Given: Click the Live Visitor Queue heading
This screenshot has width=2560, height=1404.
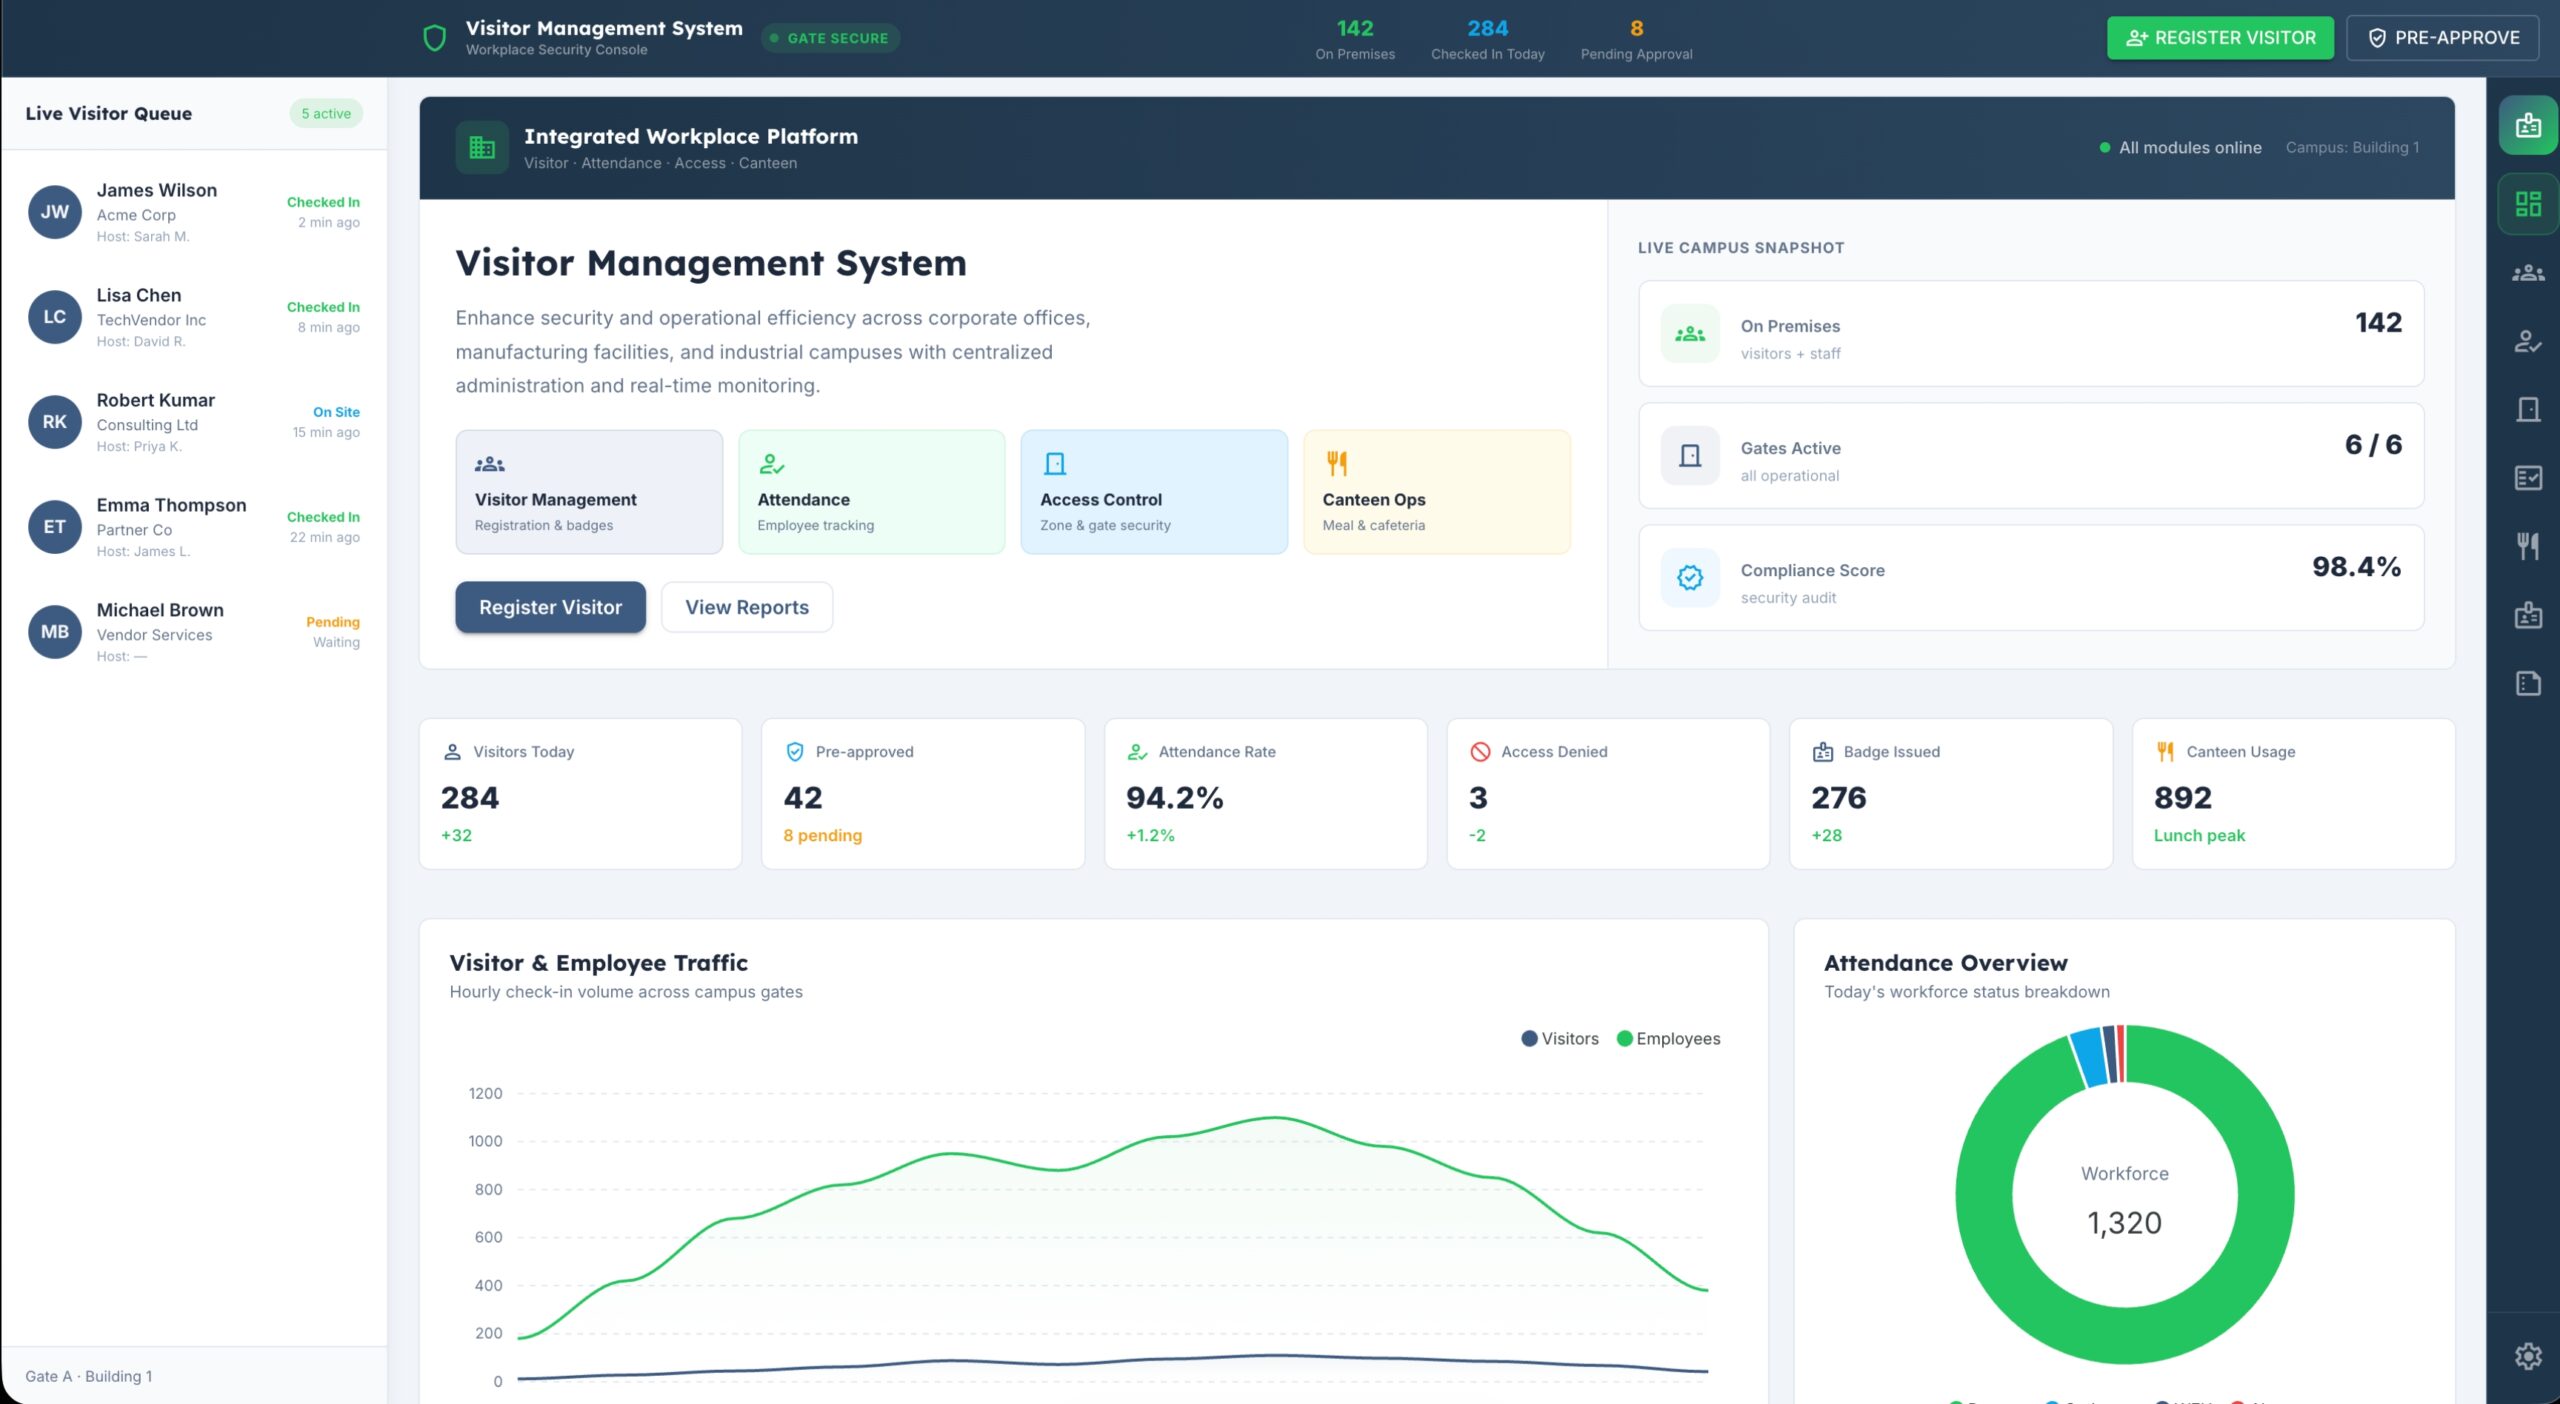Looking at the screenshot, I should (108, 114).
